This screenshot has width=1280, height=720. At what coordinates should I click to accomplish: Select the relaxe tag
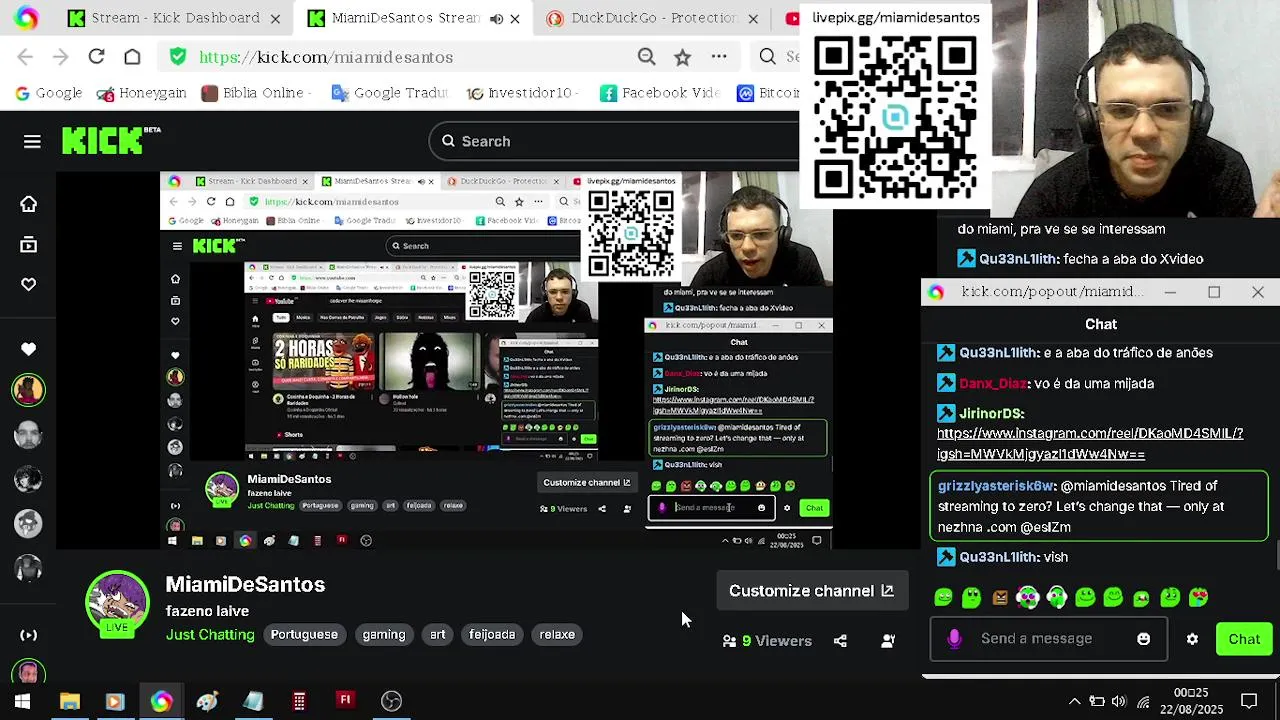pos(557,635)
